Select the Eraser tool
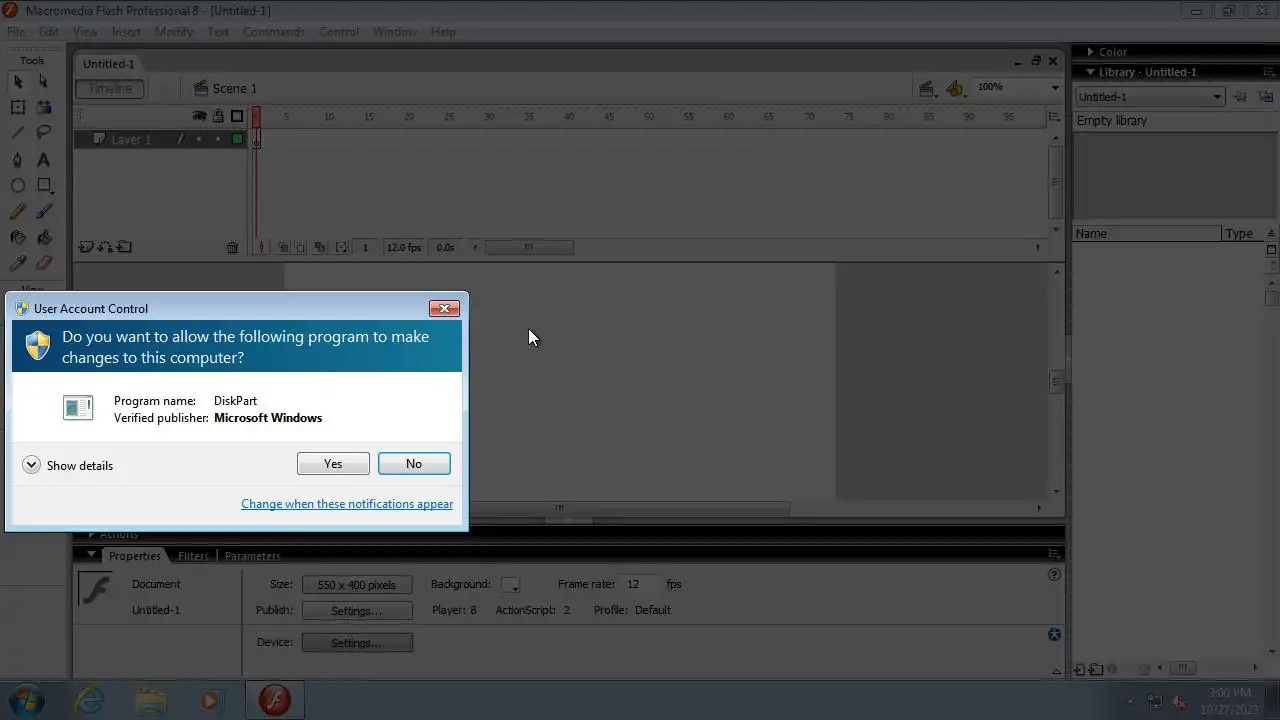1280x720 pixels. (x=44, y=264)
